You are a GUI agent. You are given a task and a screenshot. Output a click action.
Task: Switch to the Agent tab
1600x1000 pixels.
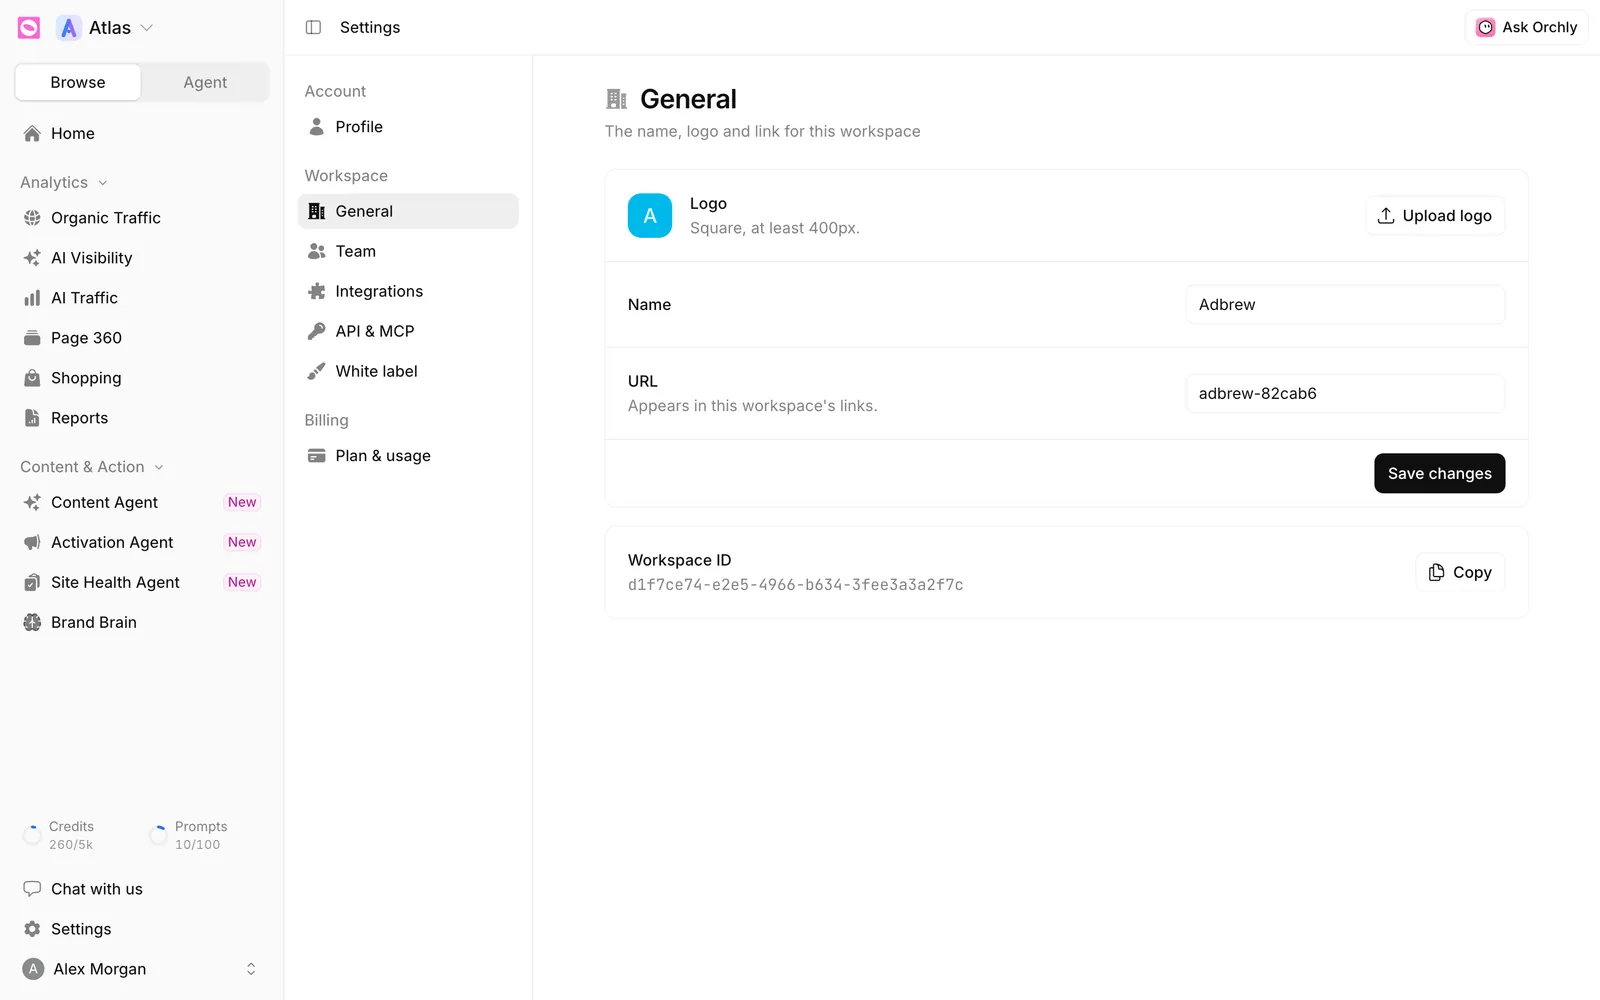205,82
